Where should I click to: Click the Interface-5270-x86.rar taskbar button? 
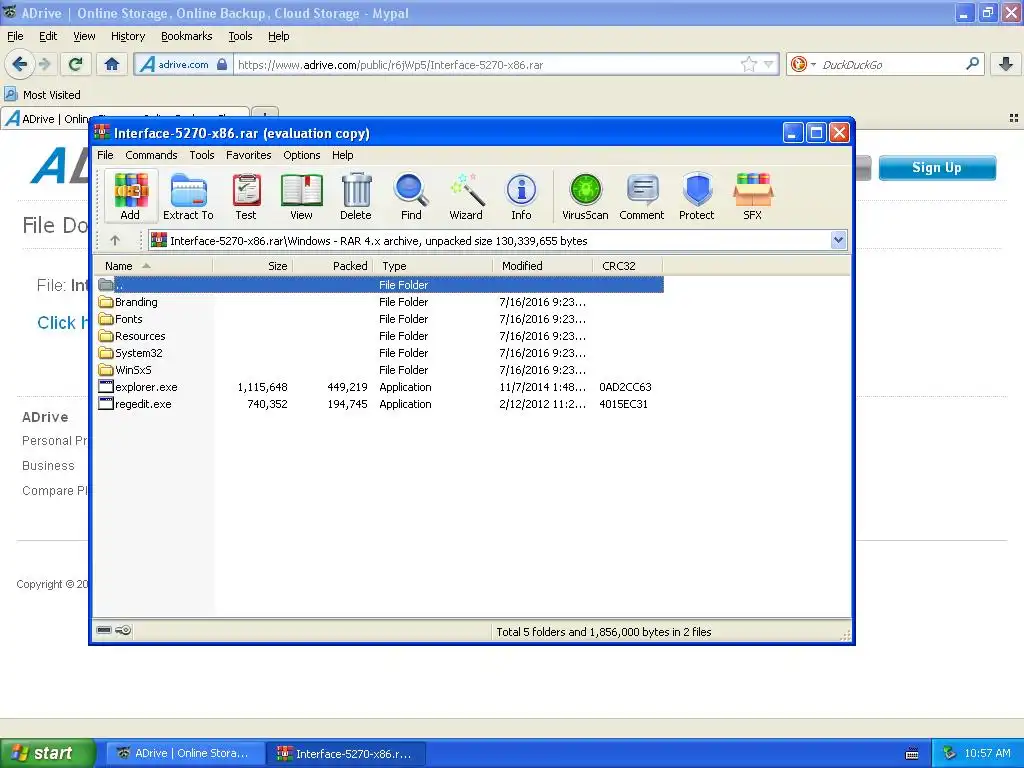coord(346,753)
